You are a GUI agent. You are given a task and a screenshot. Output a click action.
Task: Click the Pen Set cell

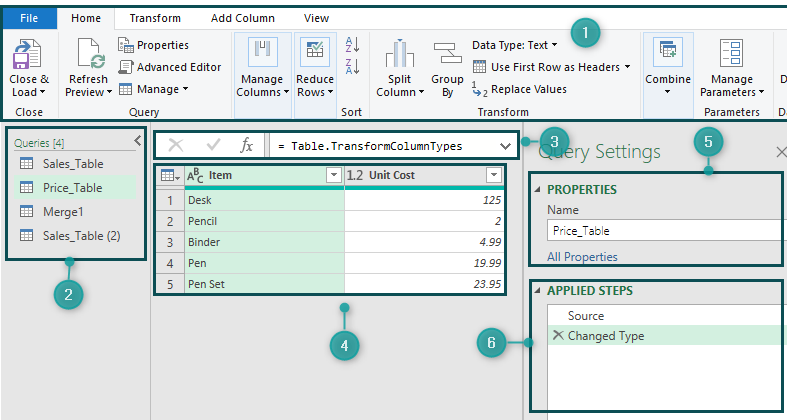click(265, 284)
